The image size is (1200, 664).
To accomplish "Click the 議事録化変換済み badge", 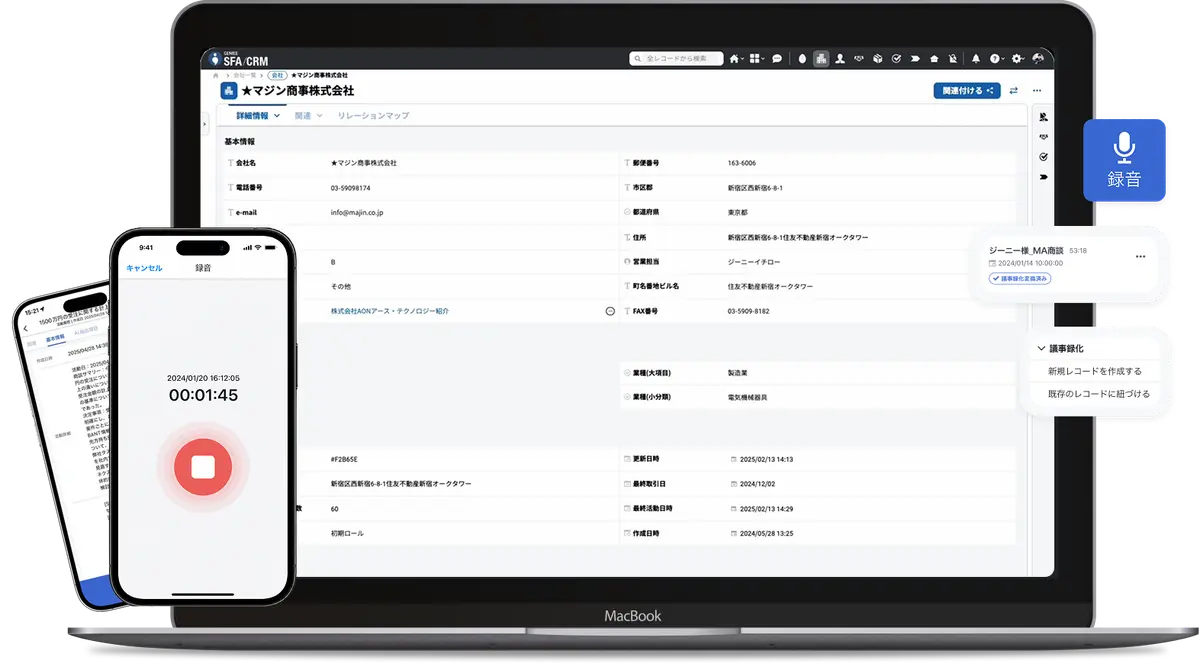I will pos(1020,278).
